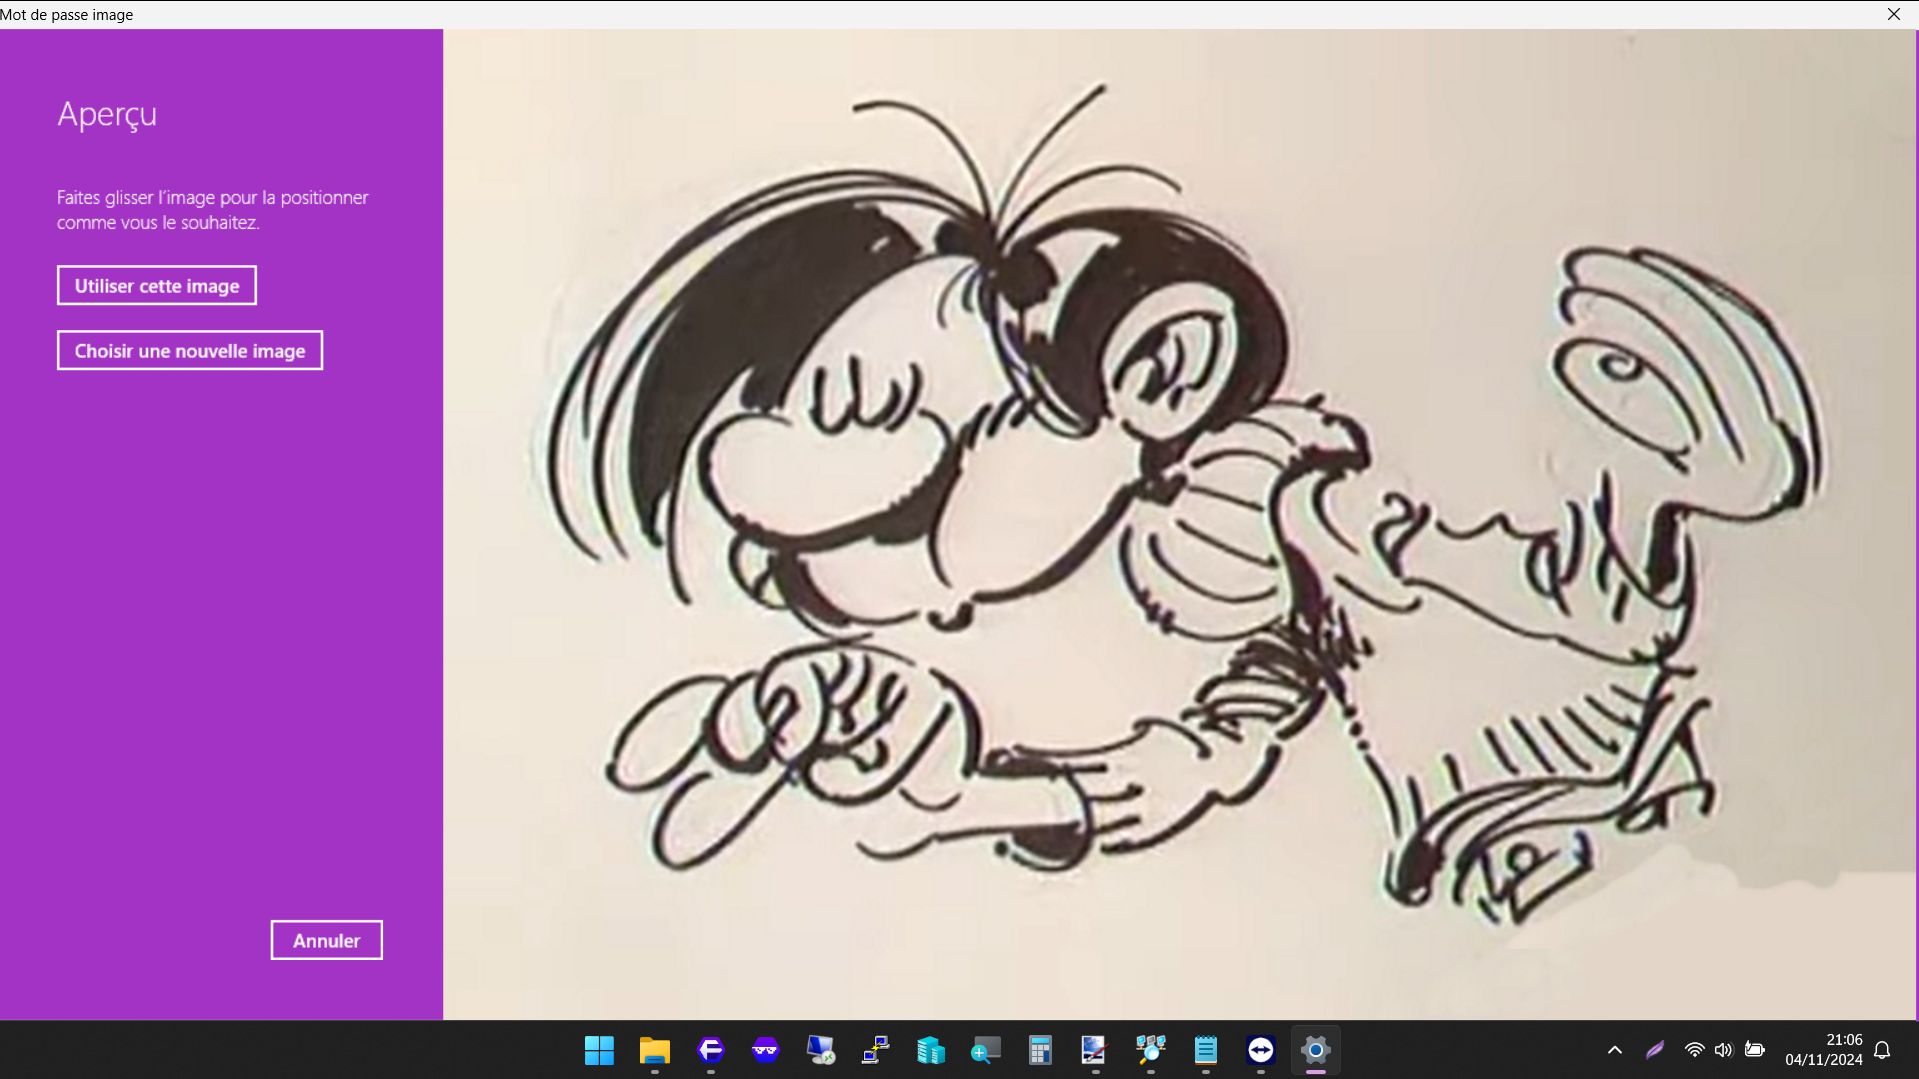Open the network scanner magnifier taskbar icon
Image resolution: width=1919 pixels, height=1079 pixels.
[x=1151, y=1051]
